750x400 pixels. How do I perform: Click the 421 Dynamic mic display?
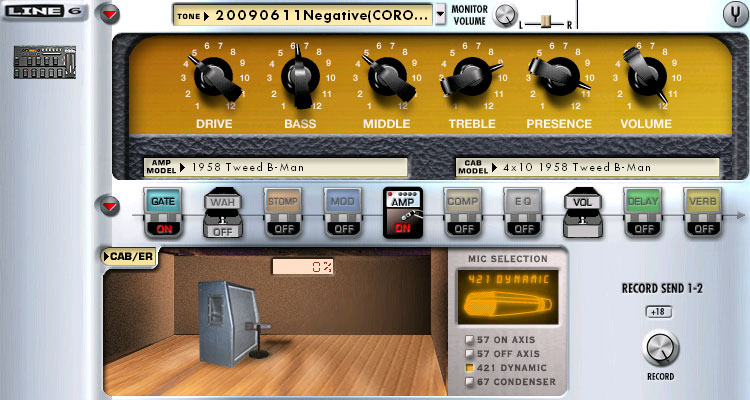pyautogui.click(x=507, y=298)
